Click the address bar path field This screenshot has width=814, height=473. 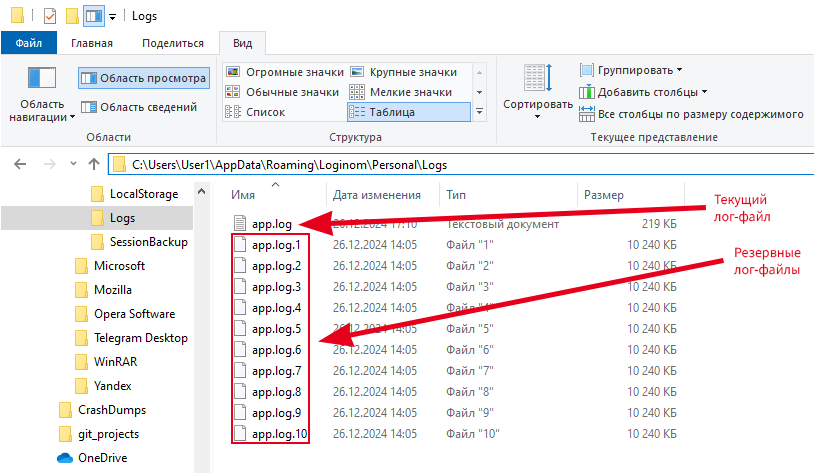pos(461,165)
